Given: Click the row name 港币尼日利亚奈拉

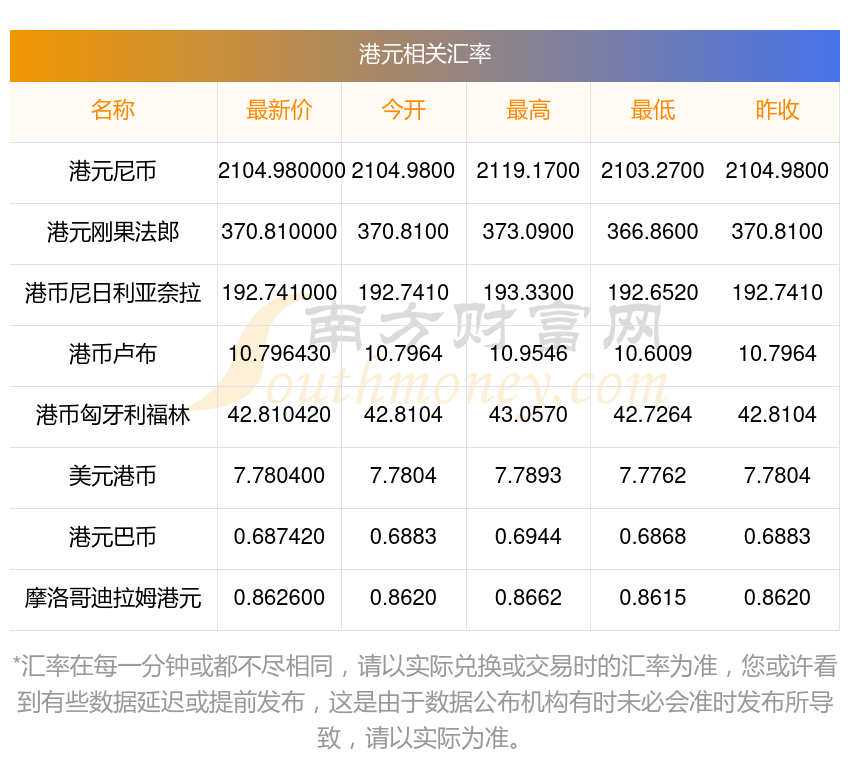Looking at the screenshot, I should (x=113, y=293).
